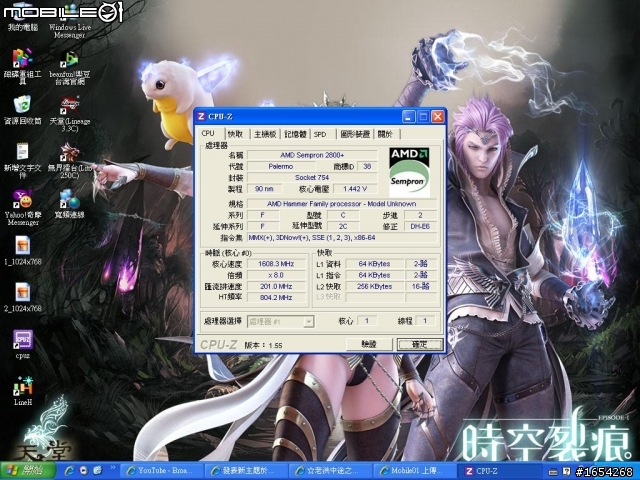Image resolution: width=640 pixels, height=480 pixels.
Task: Switch to the 關於 about tab
Action: 385,134
